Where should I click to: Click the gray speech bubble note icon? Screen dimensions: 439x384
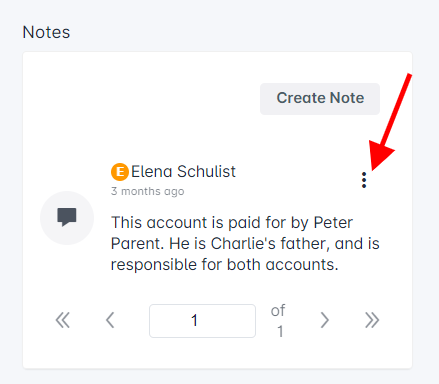pos(67,217)
